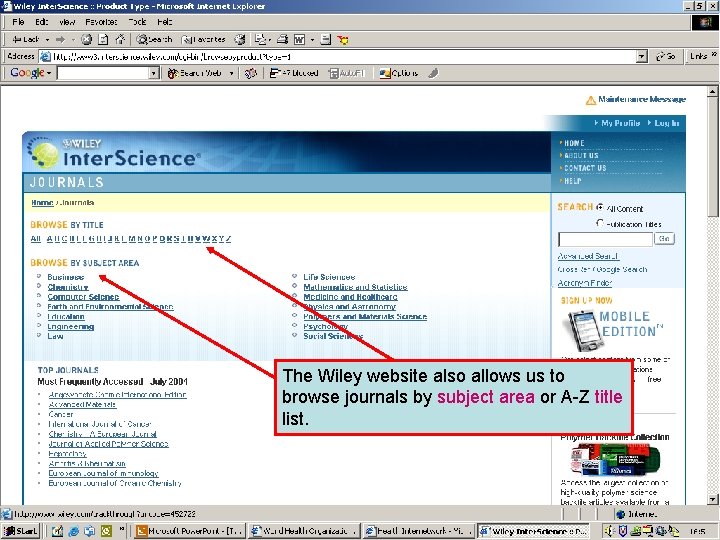This screenshot has height=540, width=720.
Task: Go to the browser Home page icon
Action: (x=120, y=39)
